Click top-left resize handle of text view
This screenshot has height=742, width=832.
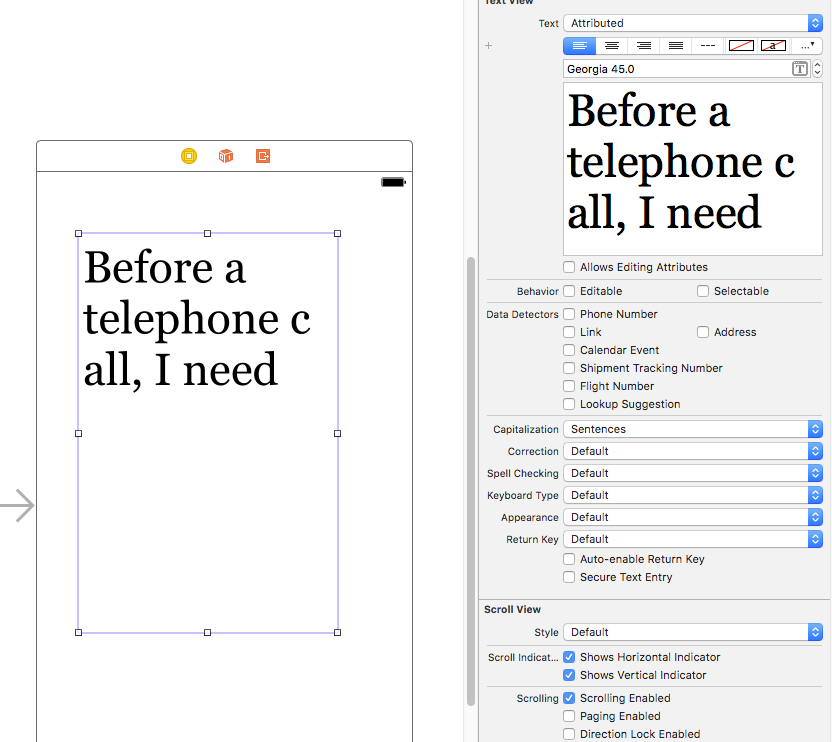point(79,234)
